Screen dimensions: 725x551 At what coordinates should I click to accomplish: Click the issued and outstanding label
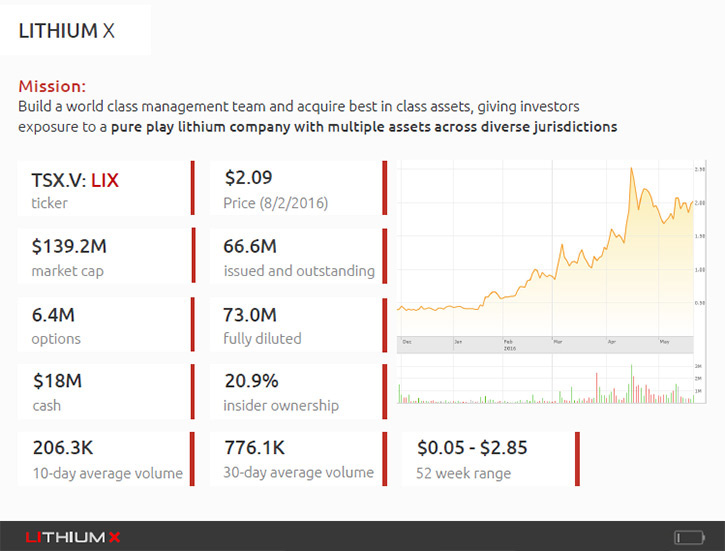coord(299,271)
